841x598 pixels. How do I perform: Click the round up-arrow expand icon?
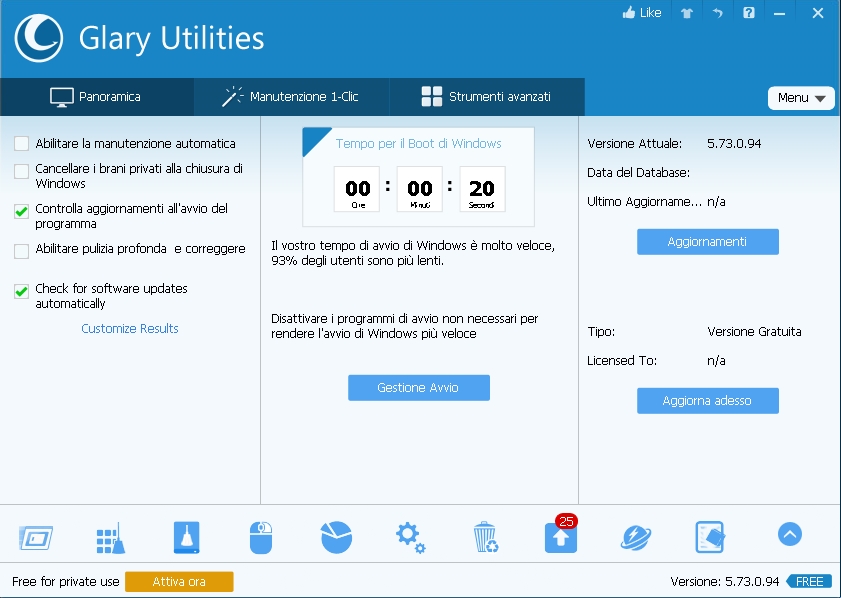point(790,534)
